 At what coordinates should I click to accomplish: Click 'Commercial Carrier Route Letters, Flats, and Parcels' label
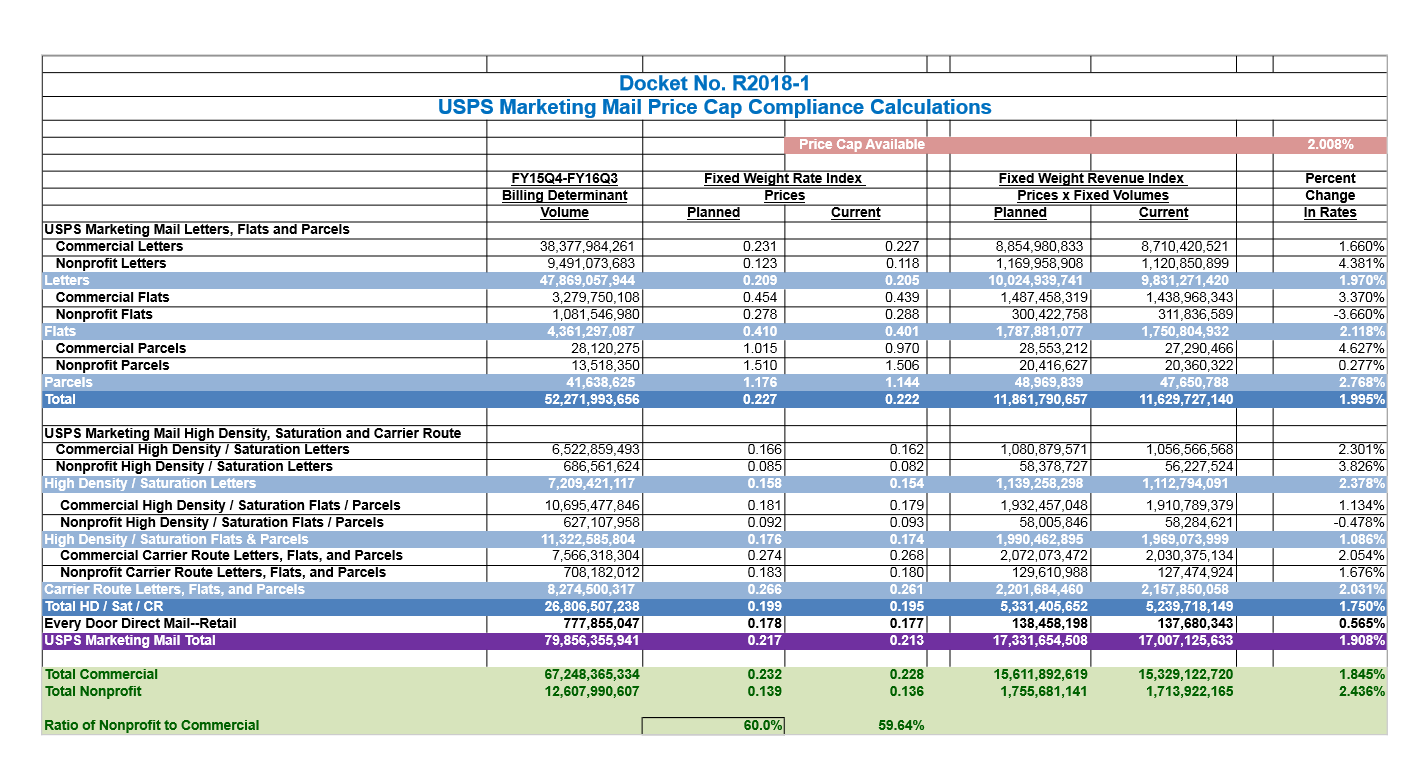231,556
